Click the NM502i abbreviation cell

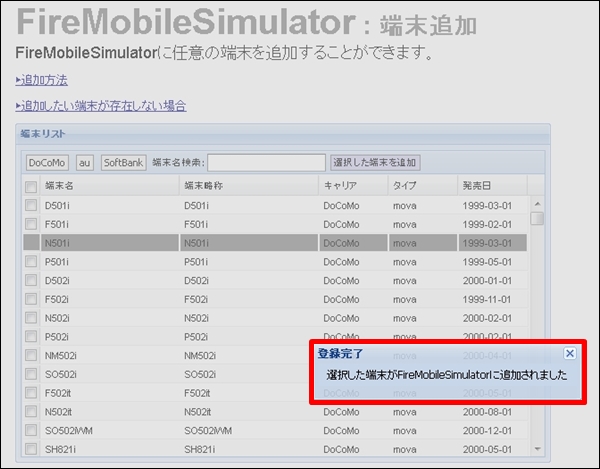(x=200, y=356)
